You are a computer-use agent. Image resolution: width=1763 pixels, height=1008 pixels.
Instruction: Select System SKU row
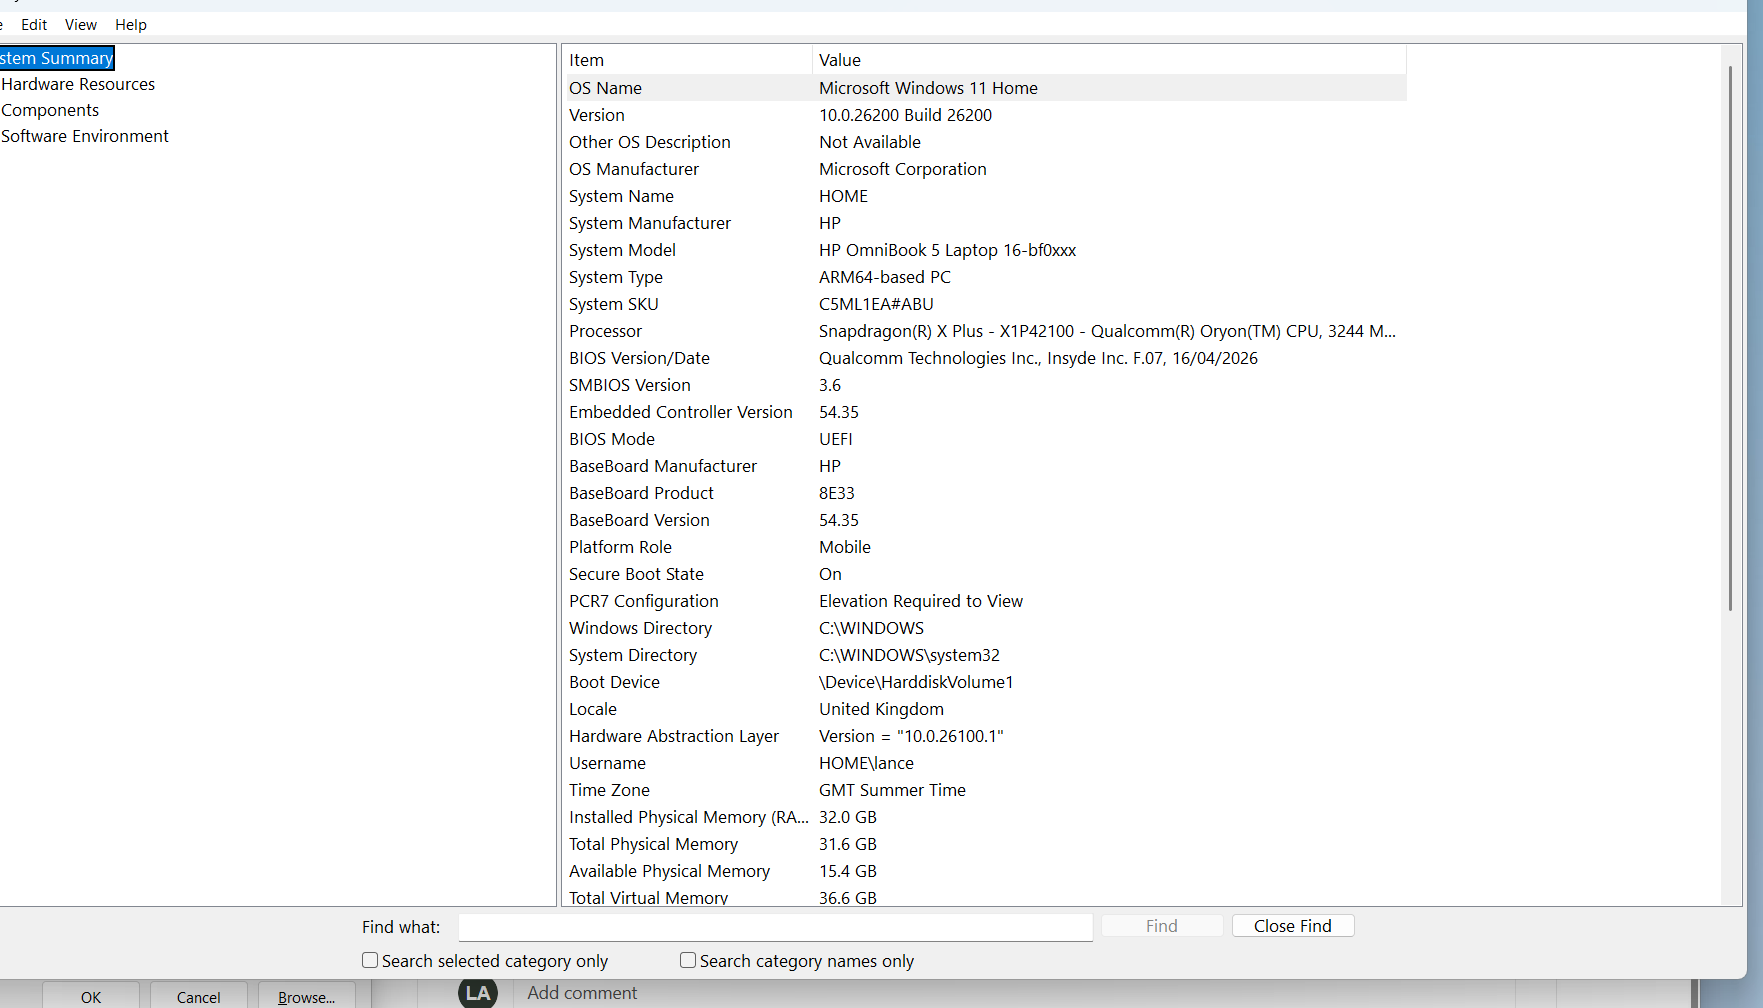point(986,304)
